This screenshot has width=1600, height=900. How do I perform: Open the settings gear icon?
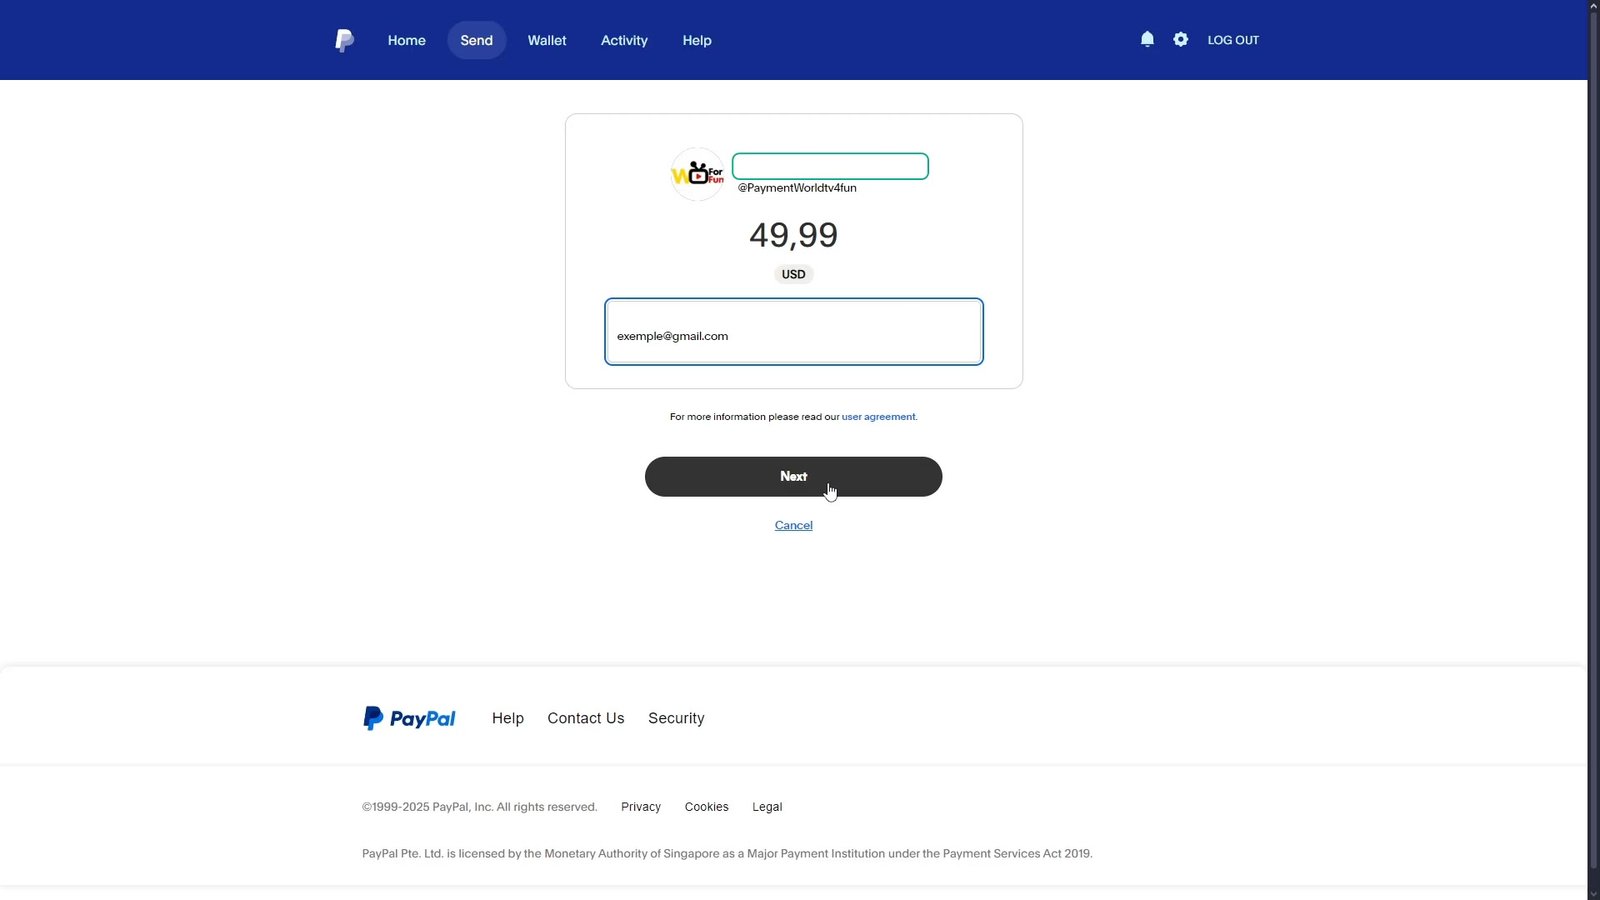coord(1181,39)
